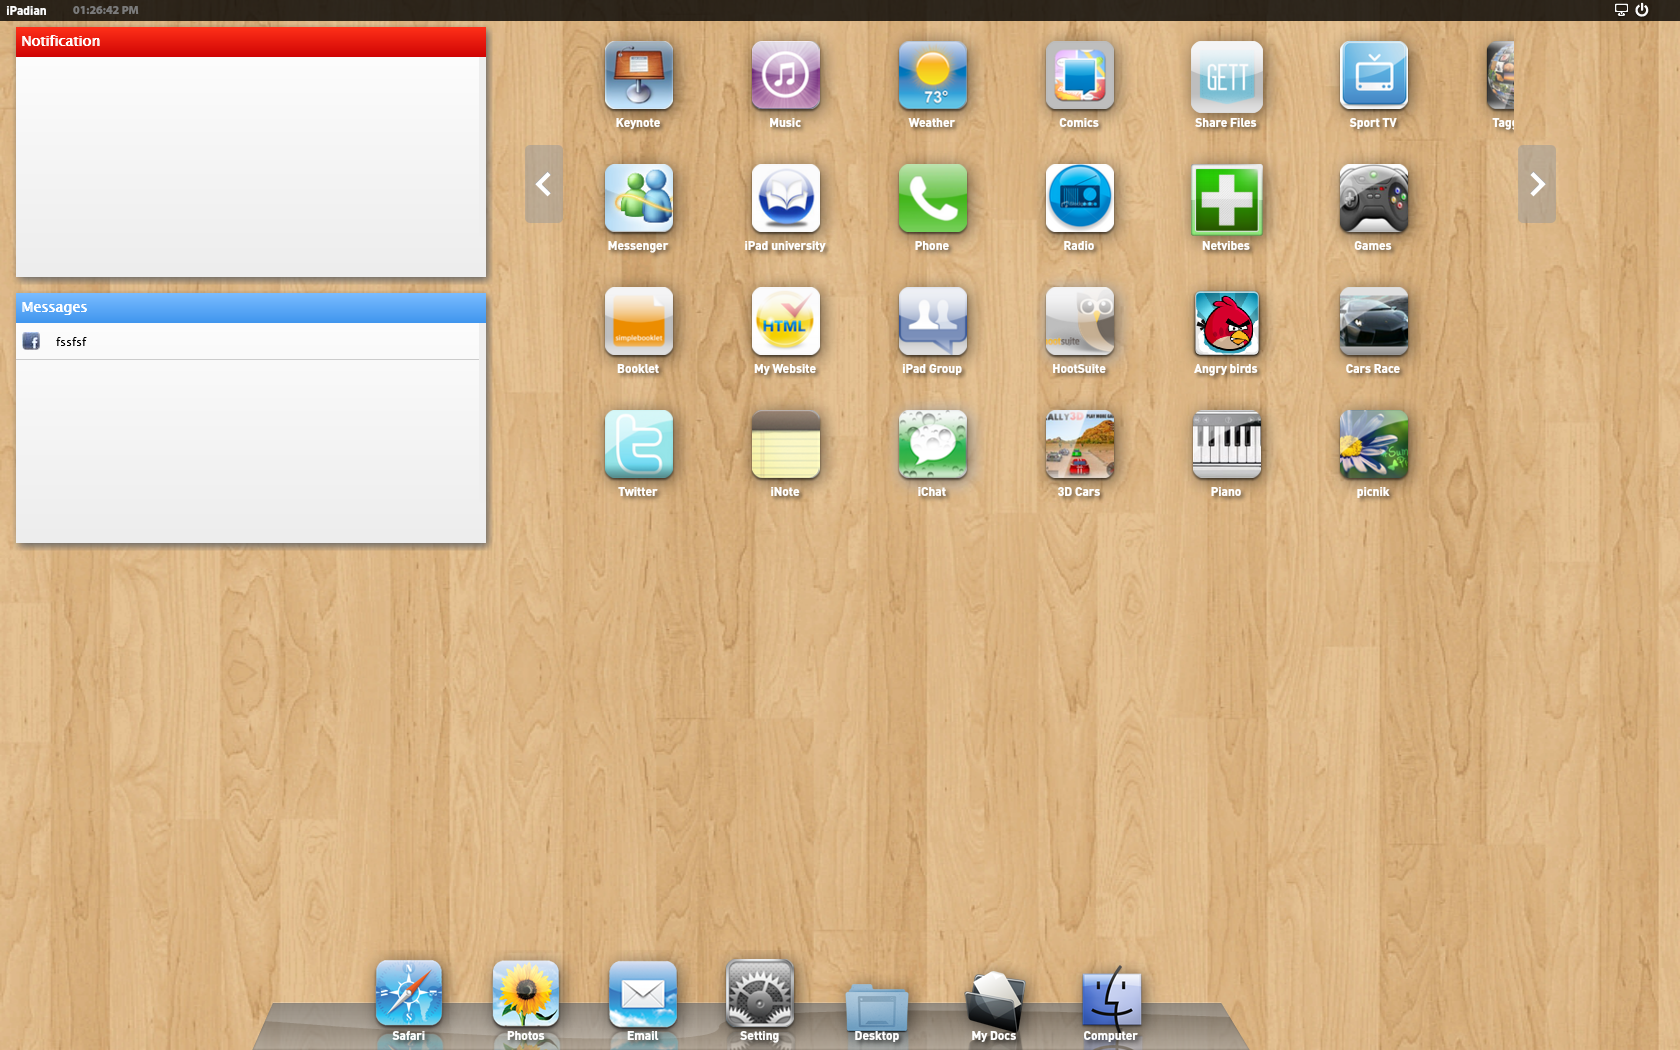This screenshot has width=1680, height=1050.
Task: Start the Angry birds game
Action: point(1226,322)
